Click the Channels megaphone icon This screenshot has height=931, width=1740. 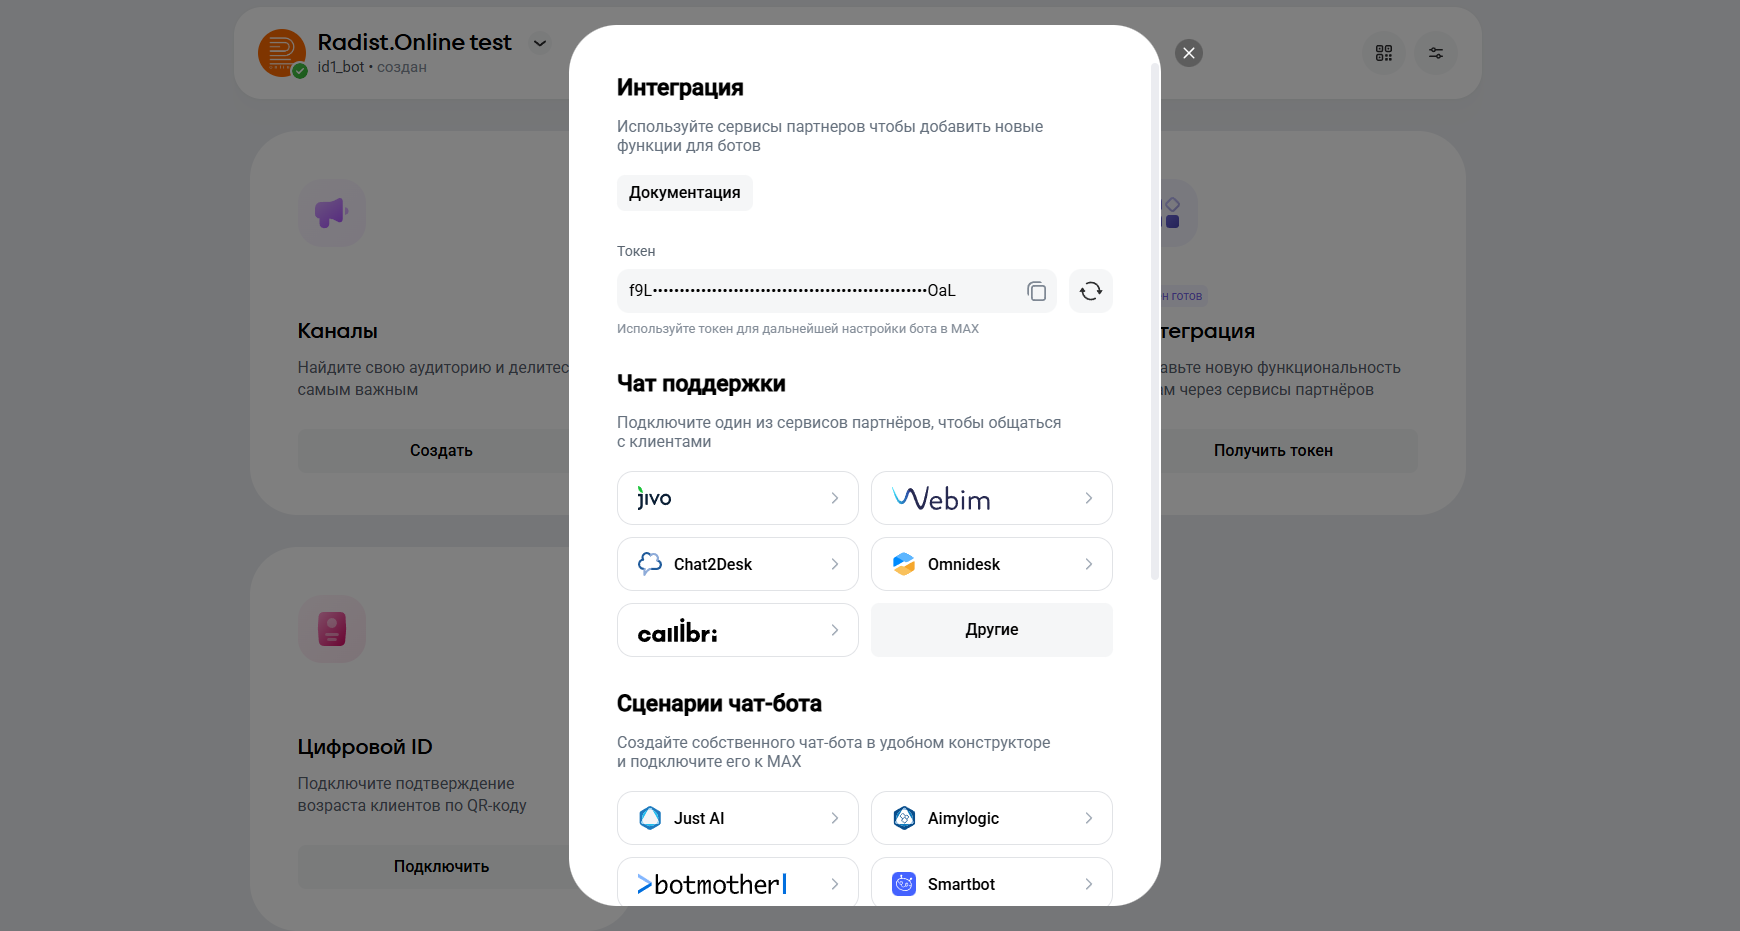(331, 212)
